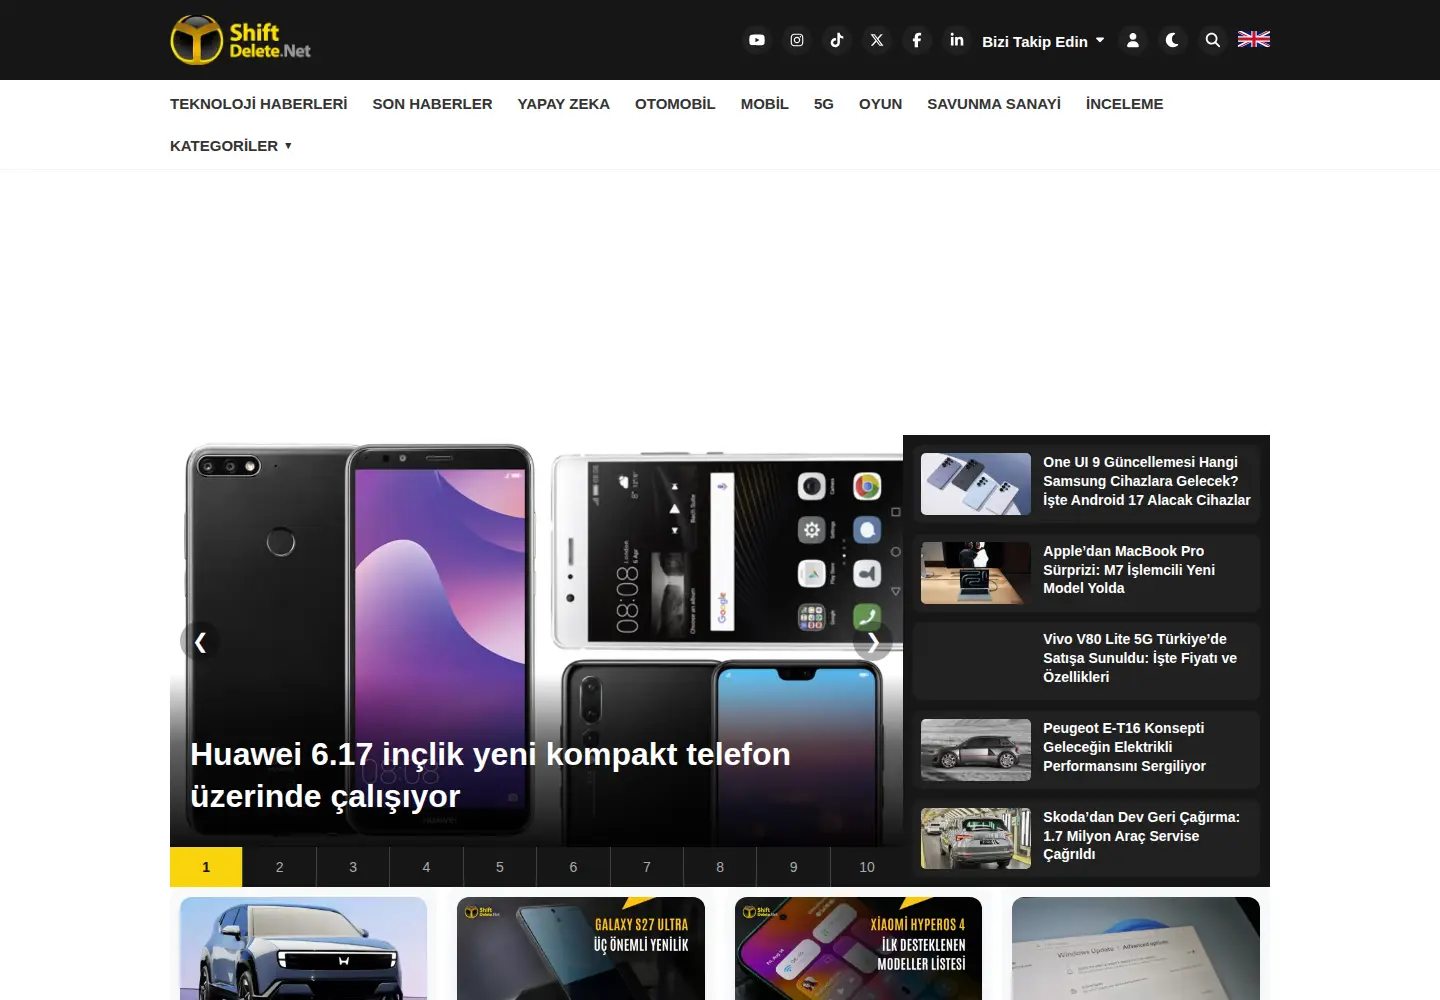1440x1000 pixels.
Task: Open Peugeot concept car thumbnail
Action: (976, 750)
